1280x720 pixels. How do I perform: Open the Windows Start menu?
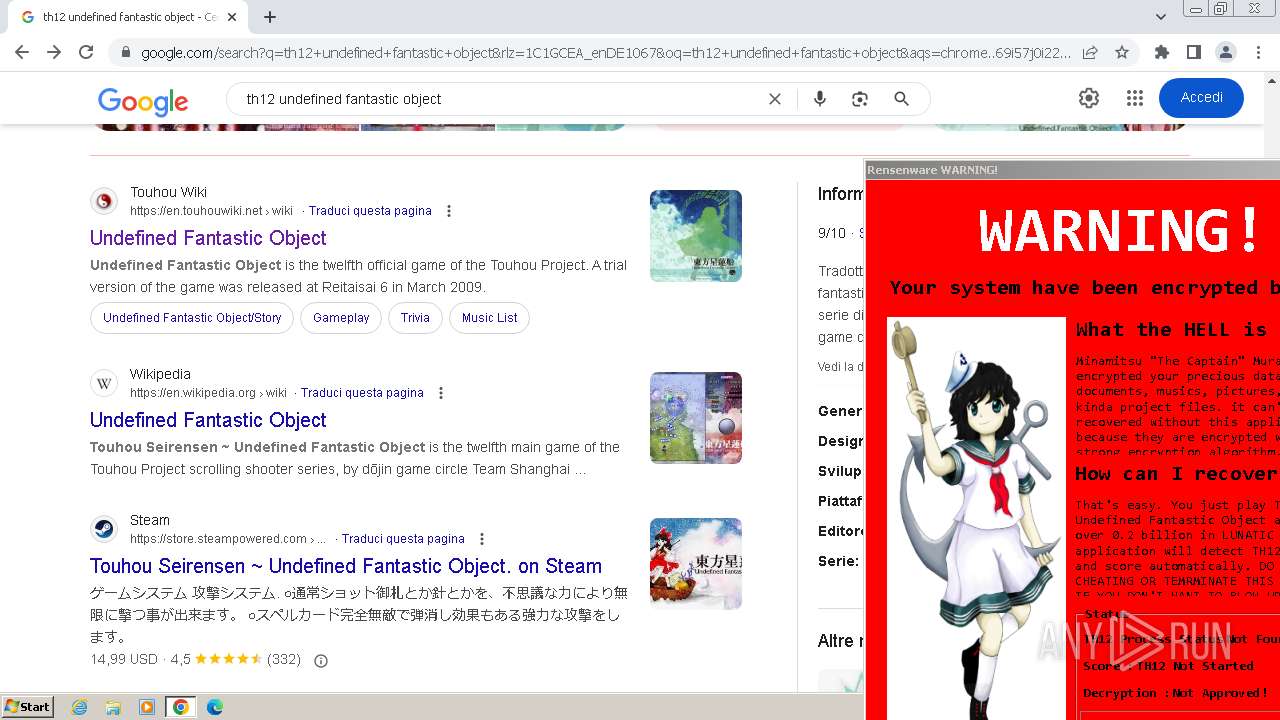27,707
